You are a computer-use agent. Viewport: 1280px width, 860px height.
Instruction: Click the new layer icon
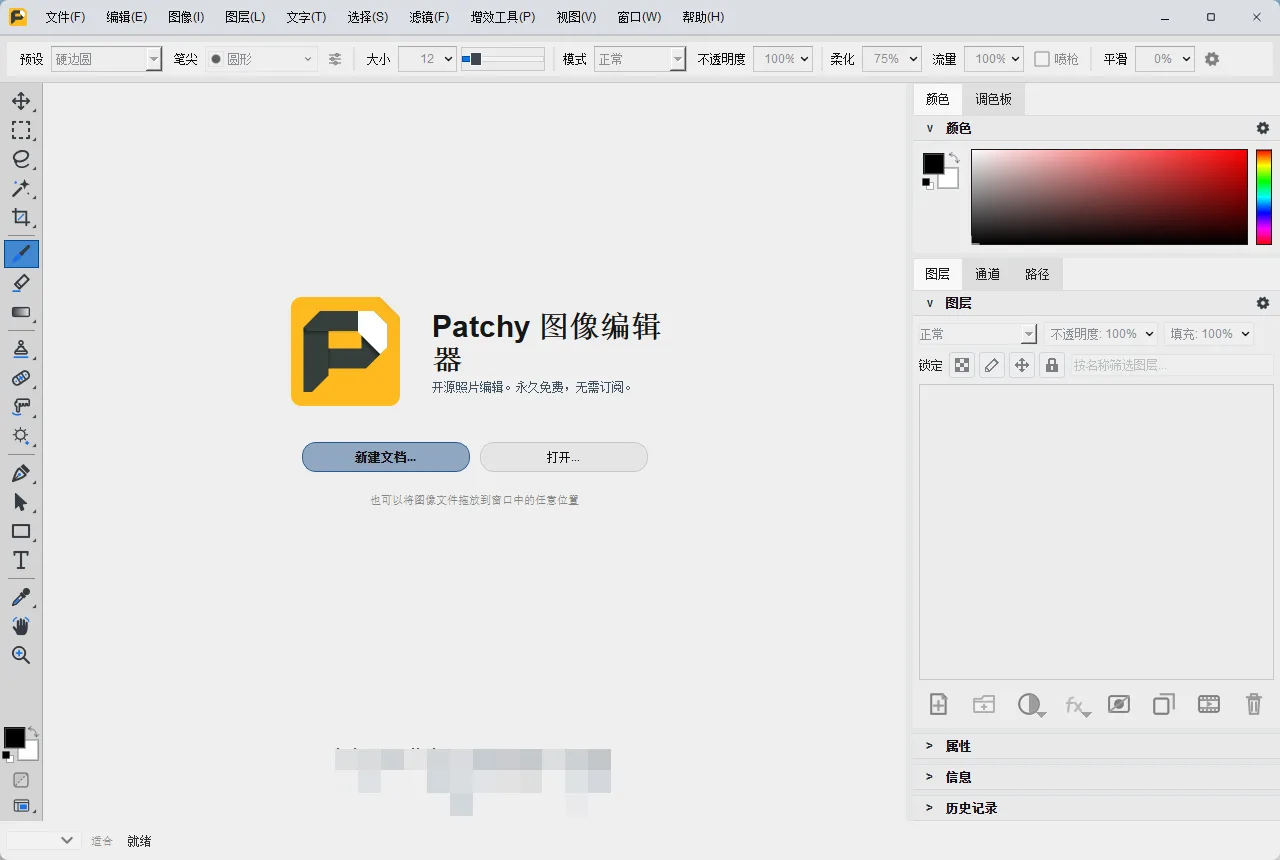point(938,704)
